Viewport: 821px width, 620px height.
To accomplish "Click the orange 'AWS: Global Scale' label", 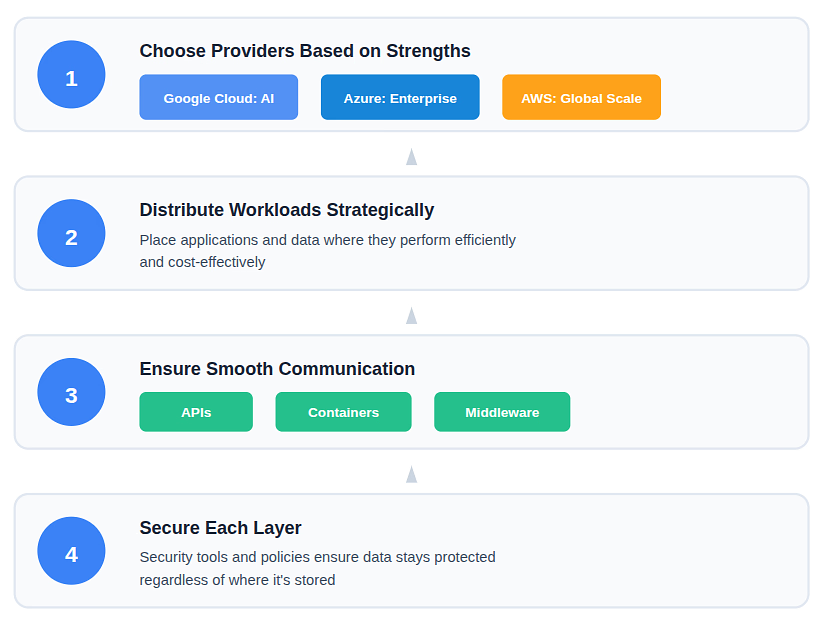I will pos(581,97).
